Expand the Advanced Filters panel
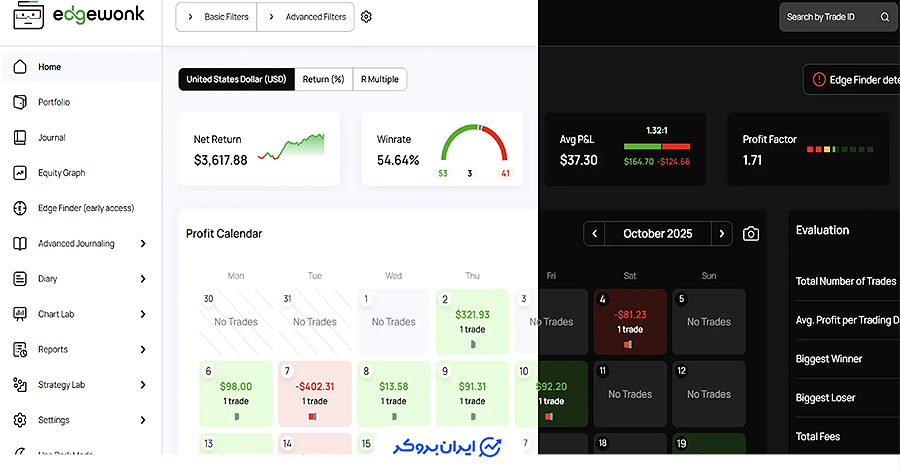This screenshot has width=900, height=471. pyautogui.click(x=305, y=17)
